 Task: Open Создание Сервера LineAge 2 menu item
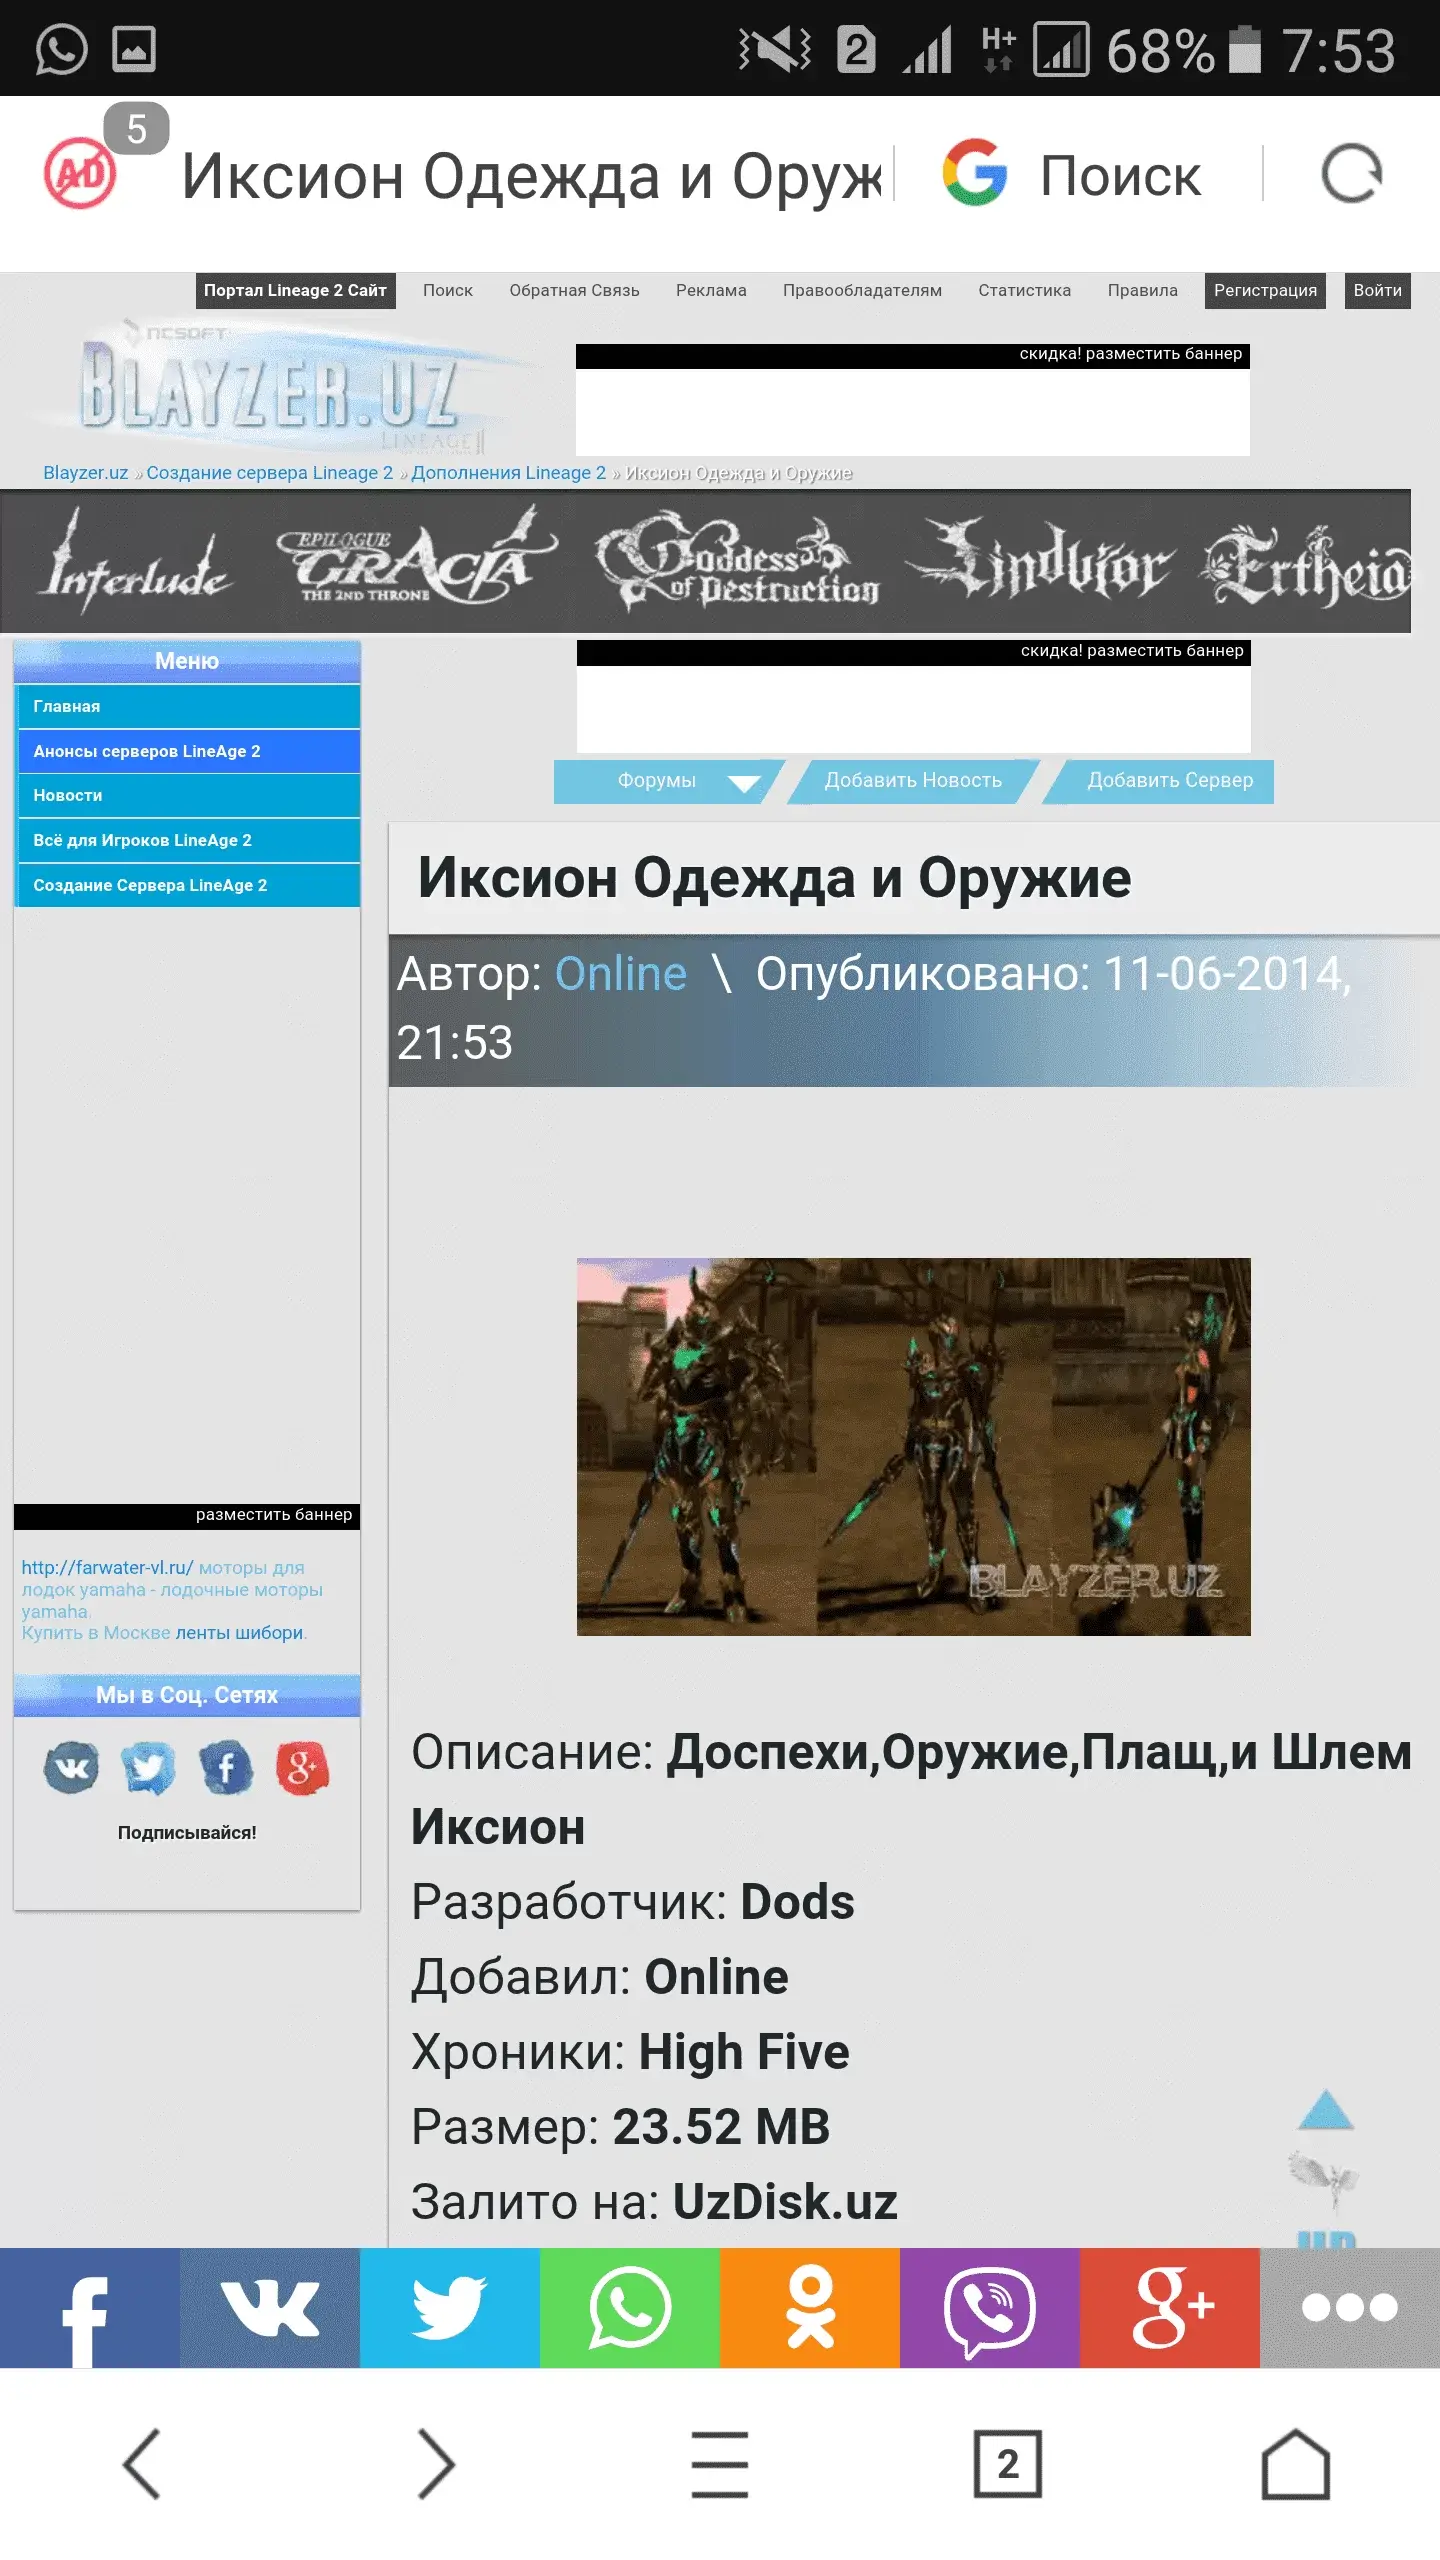pos(188,885)
